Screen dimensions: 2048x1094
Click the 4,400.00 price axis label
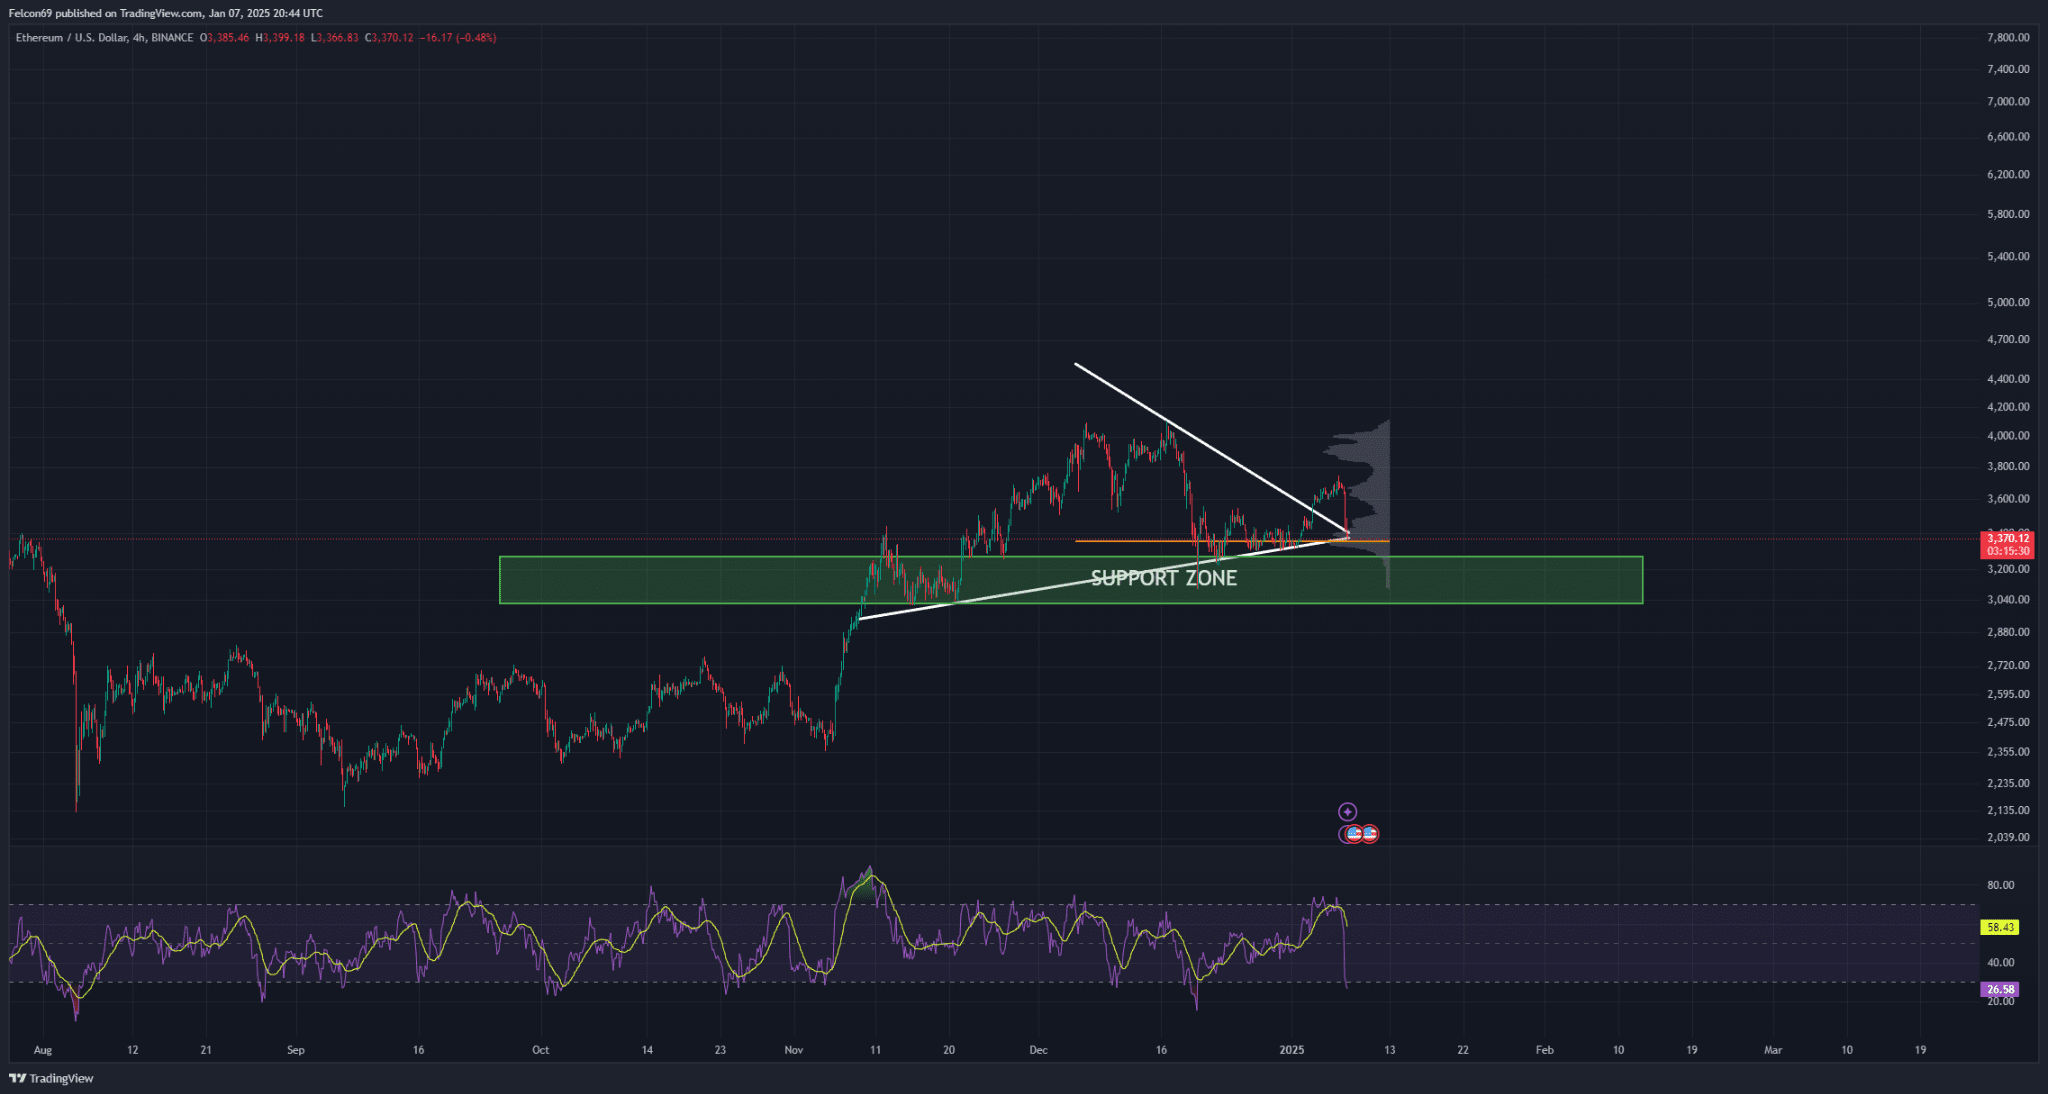tap(2008, 379)
